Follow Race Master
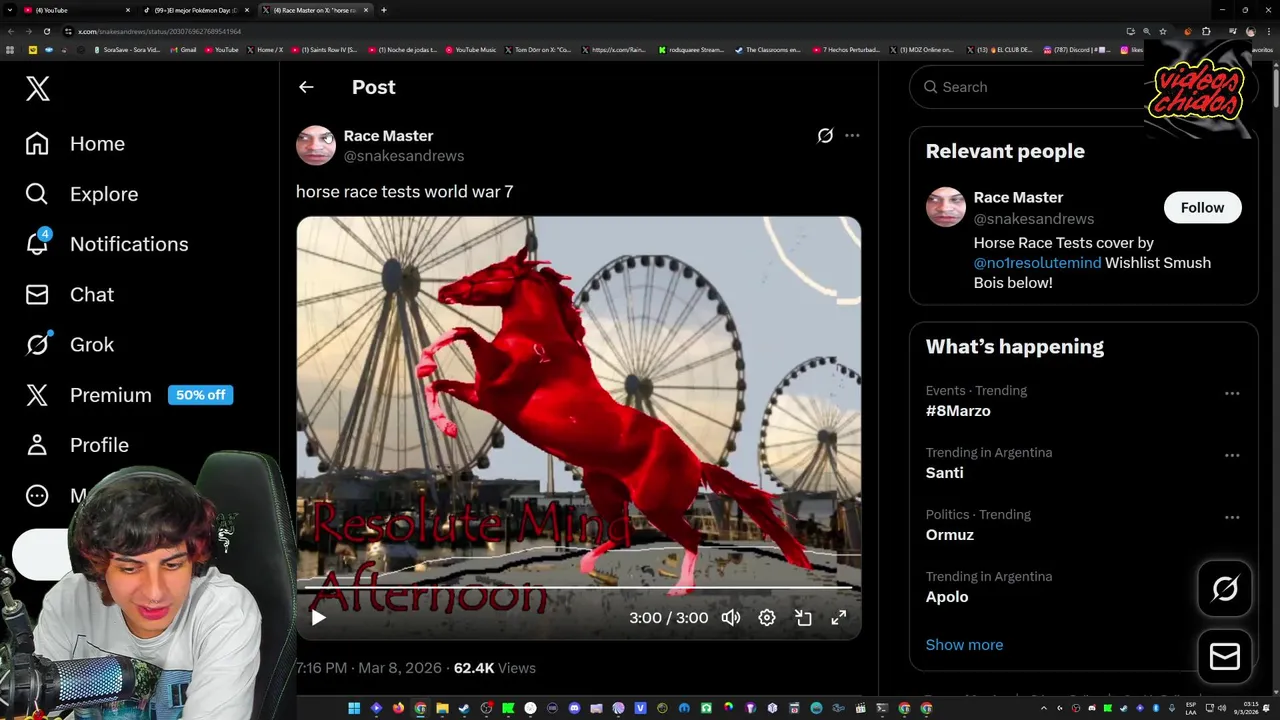Screen dimensions: 1280x720 [x=1202, y=208]
